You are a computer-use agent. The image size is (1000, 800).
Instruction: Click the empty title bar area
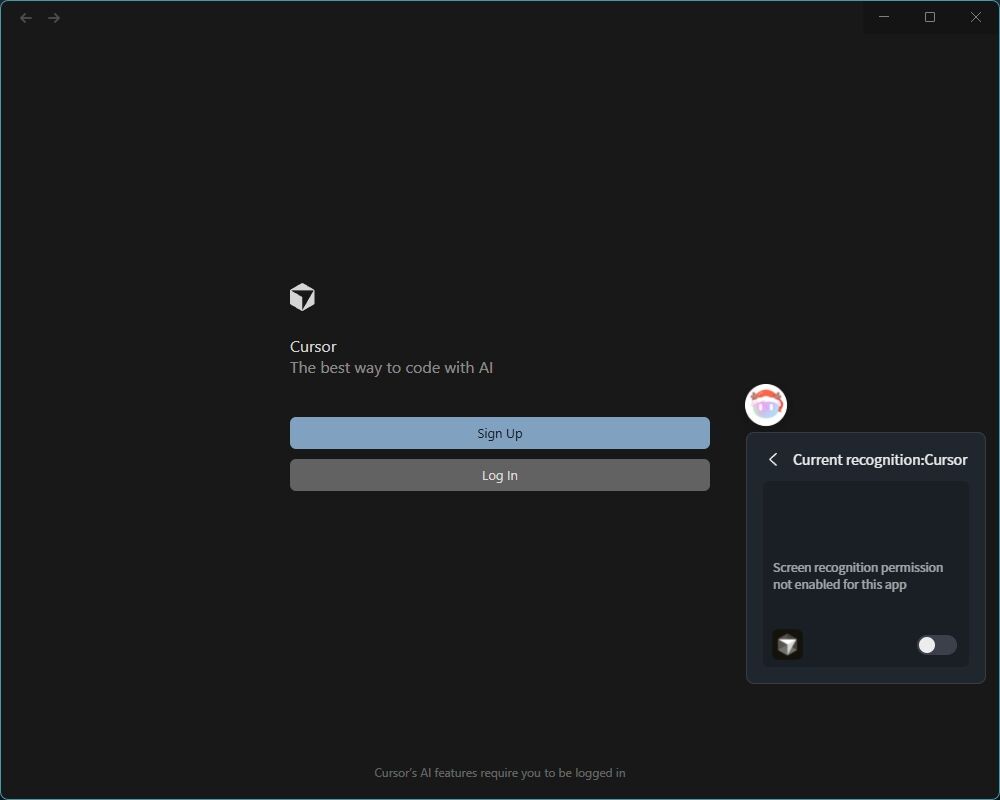(x=450, y=18)
